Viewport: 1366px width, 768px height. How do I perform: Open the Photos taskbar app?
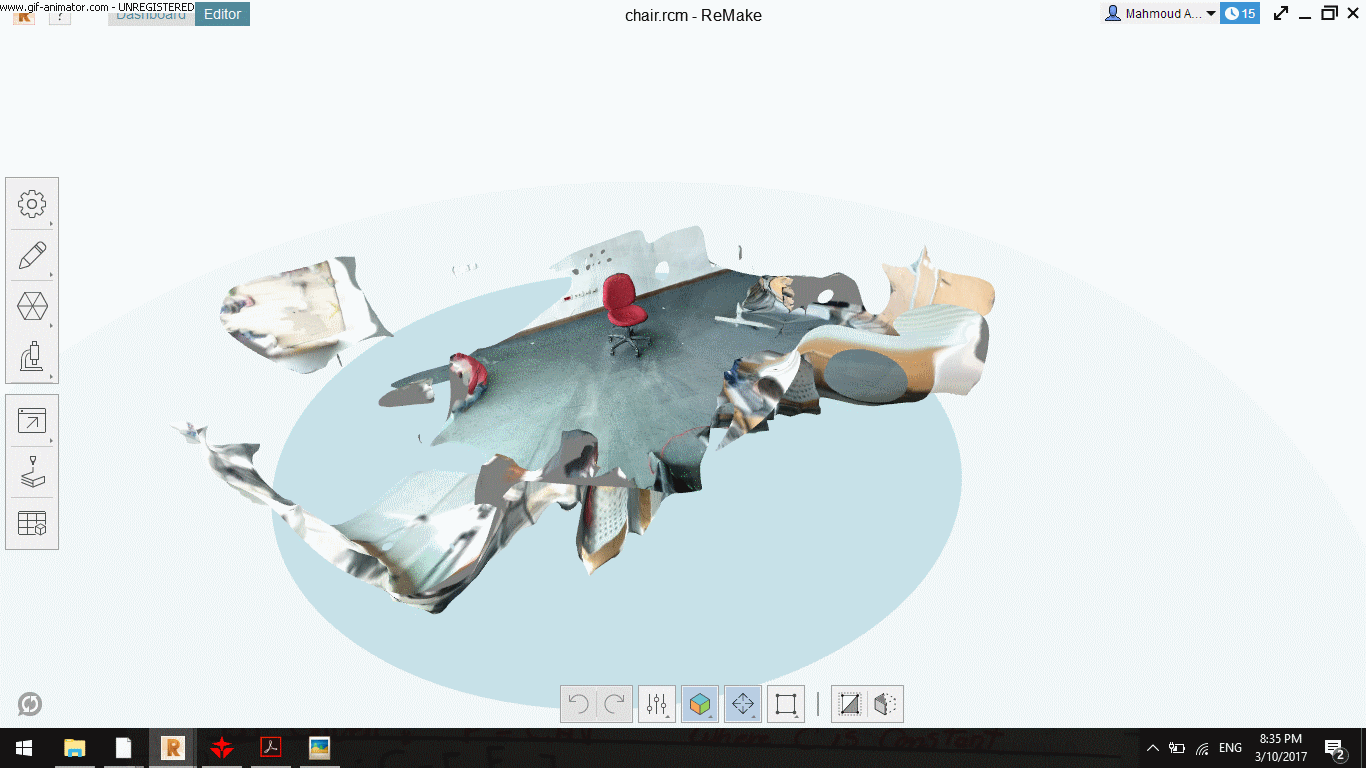tap(320, 748)
